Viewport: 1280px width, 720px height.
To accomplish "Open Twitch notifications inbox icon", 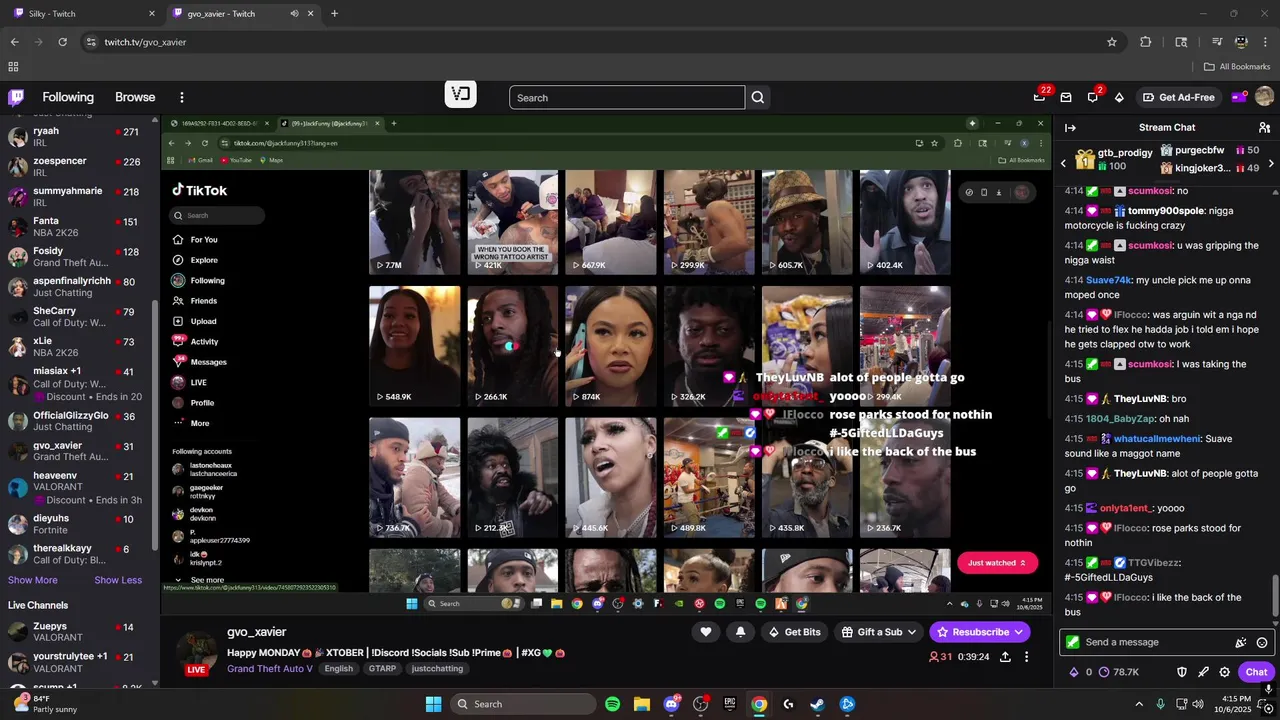I will pos(1066,97).
